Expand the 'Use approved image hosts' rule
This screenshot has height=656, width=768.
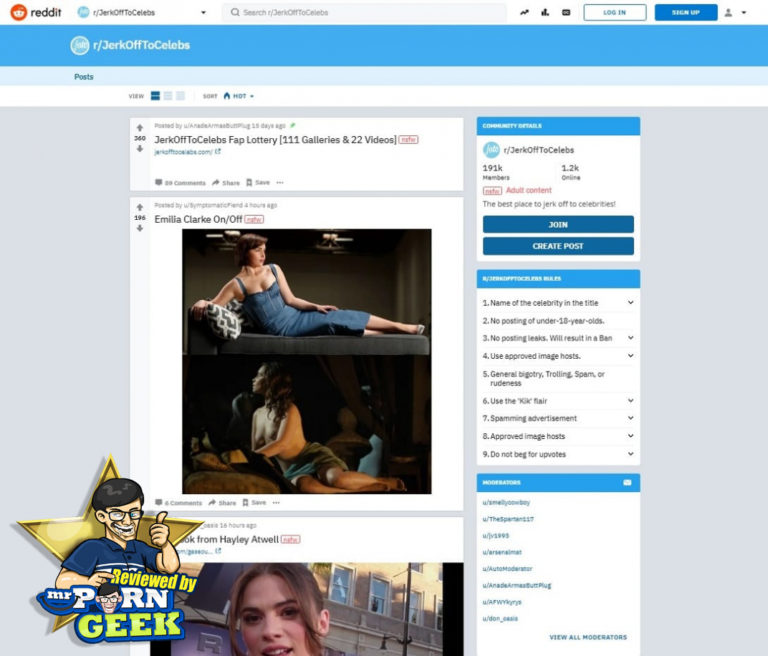[630, 355]
